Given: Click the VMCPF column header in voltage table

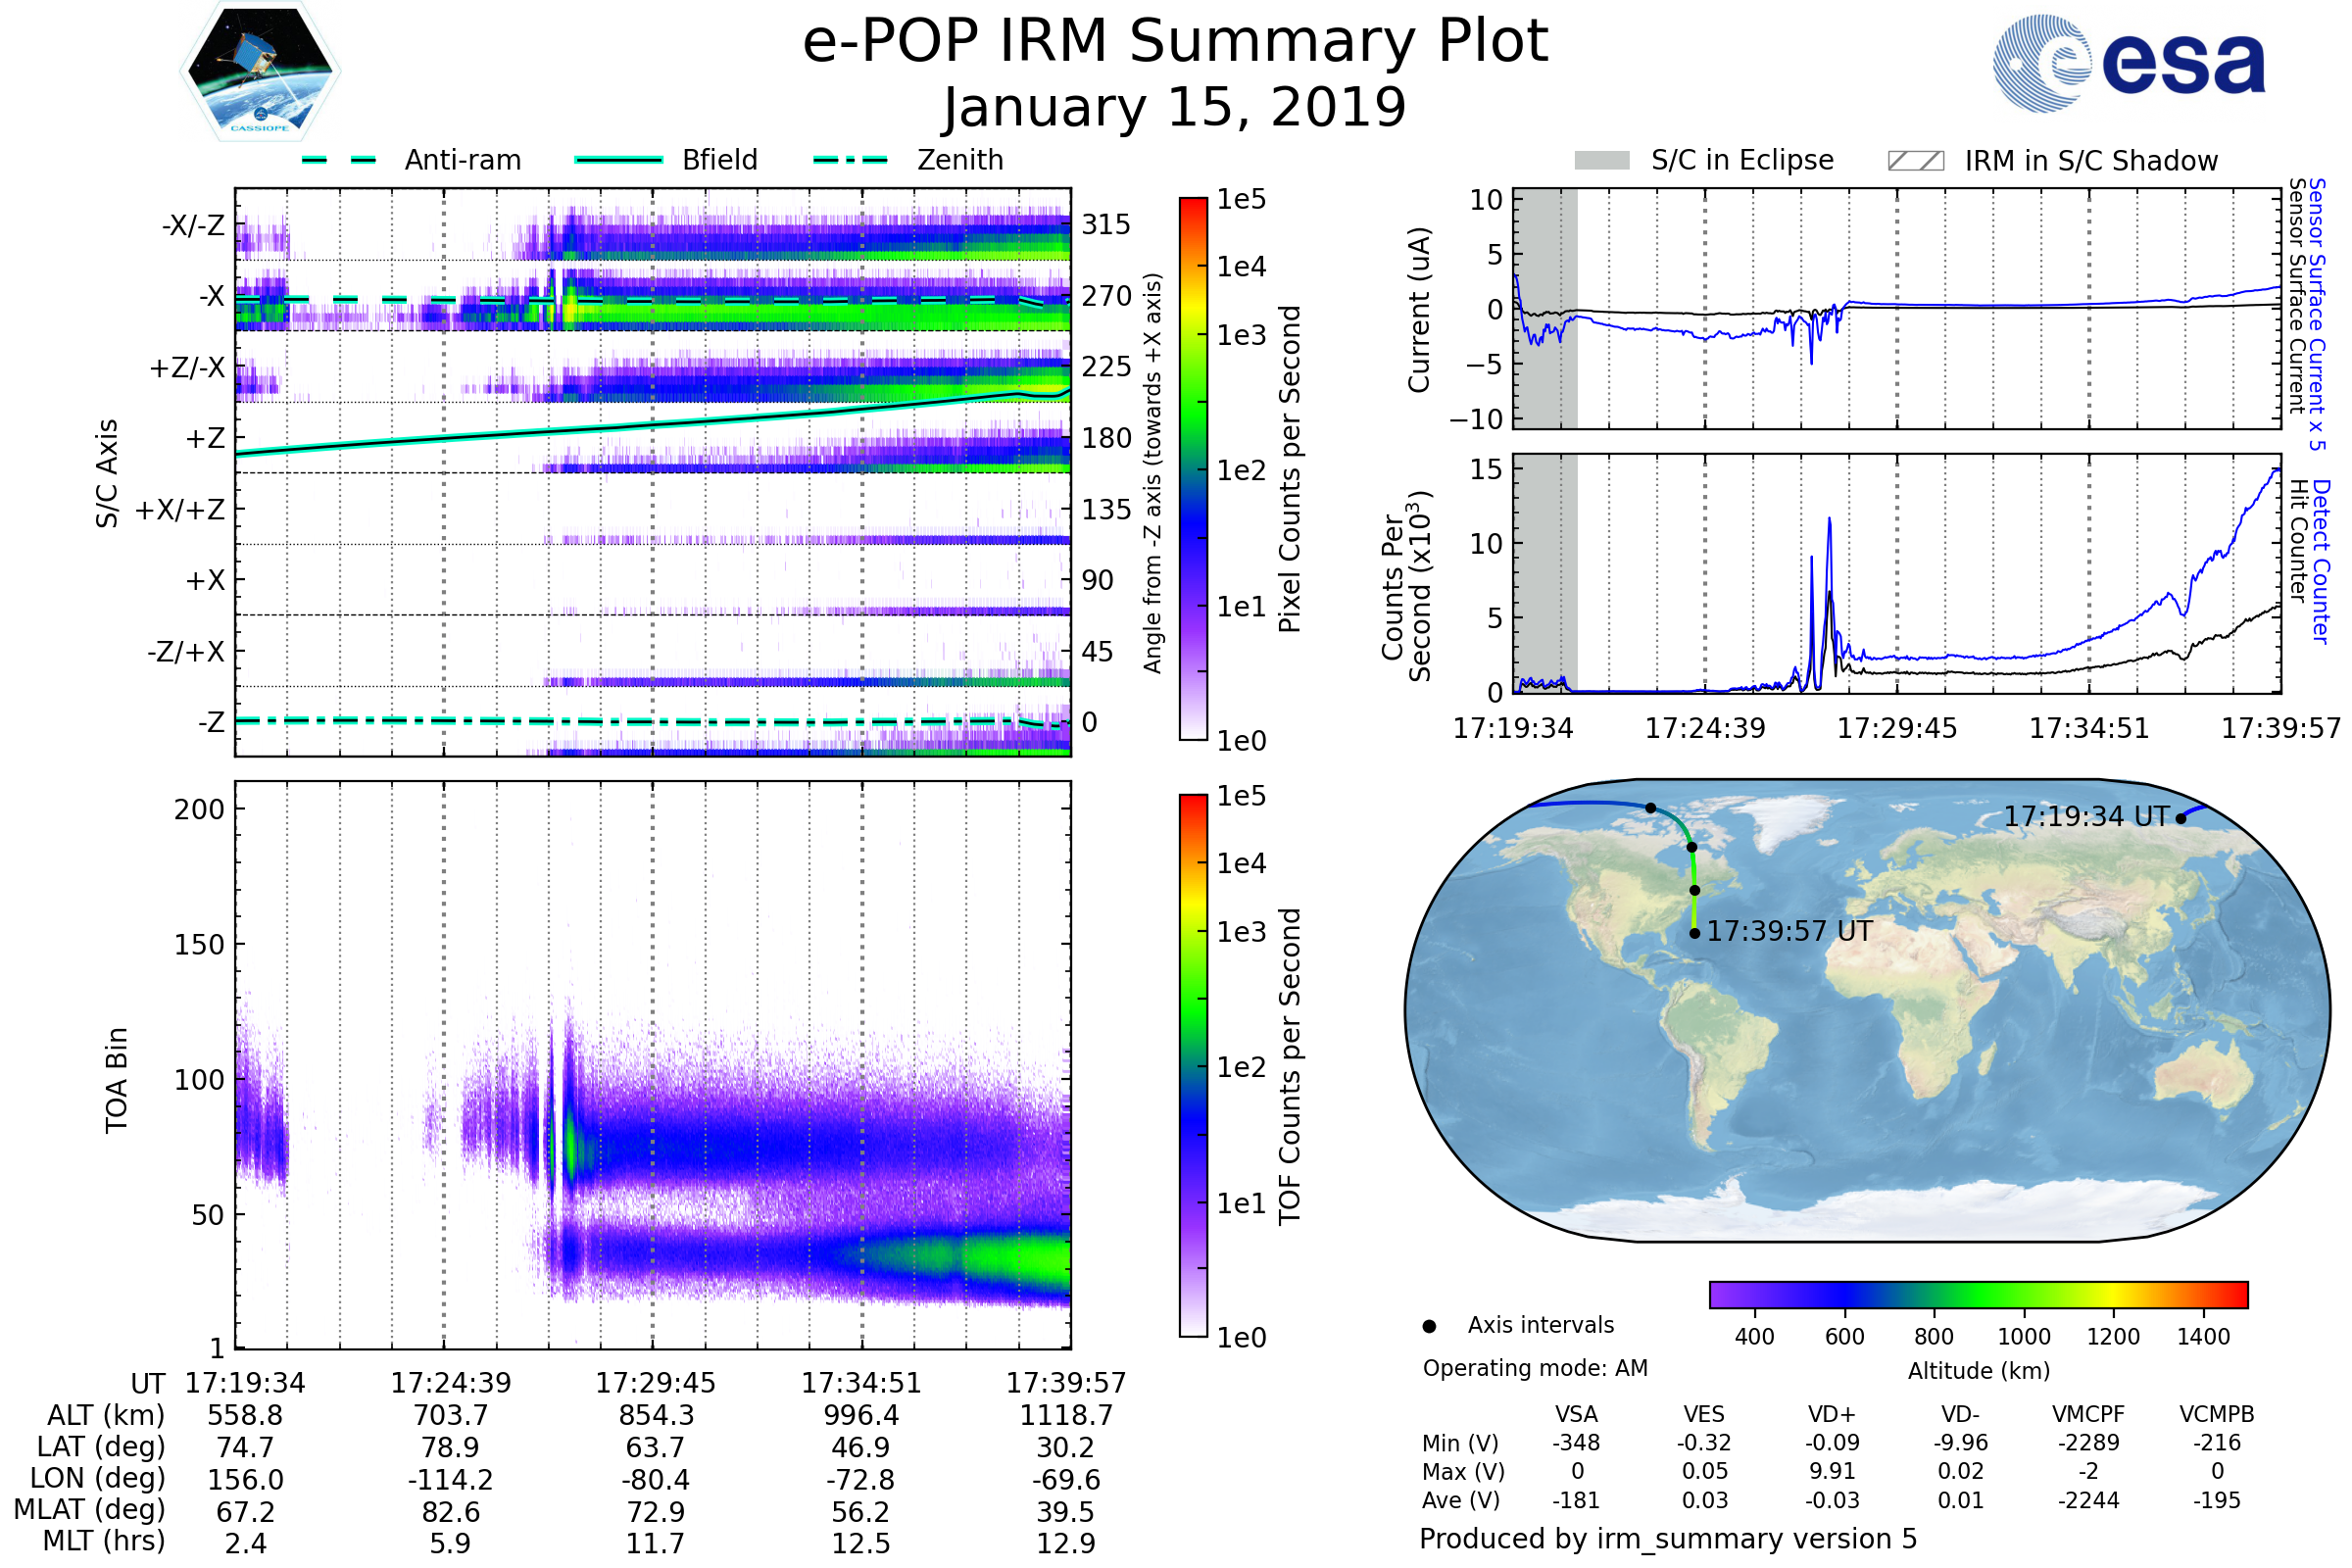Looking at the screenshot, I should pos(2087,1414).
